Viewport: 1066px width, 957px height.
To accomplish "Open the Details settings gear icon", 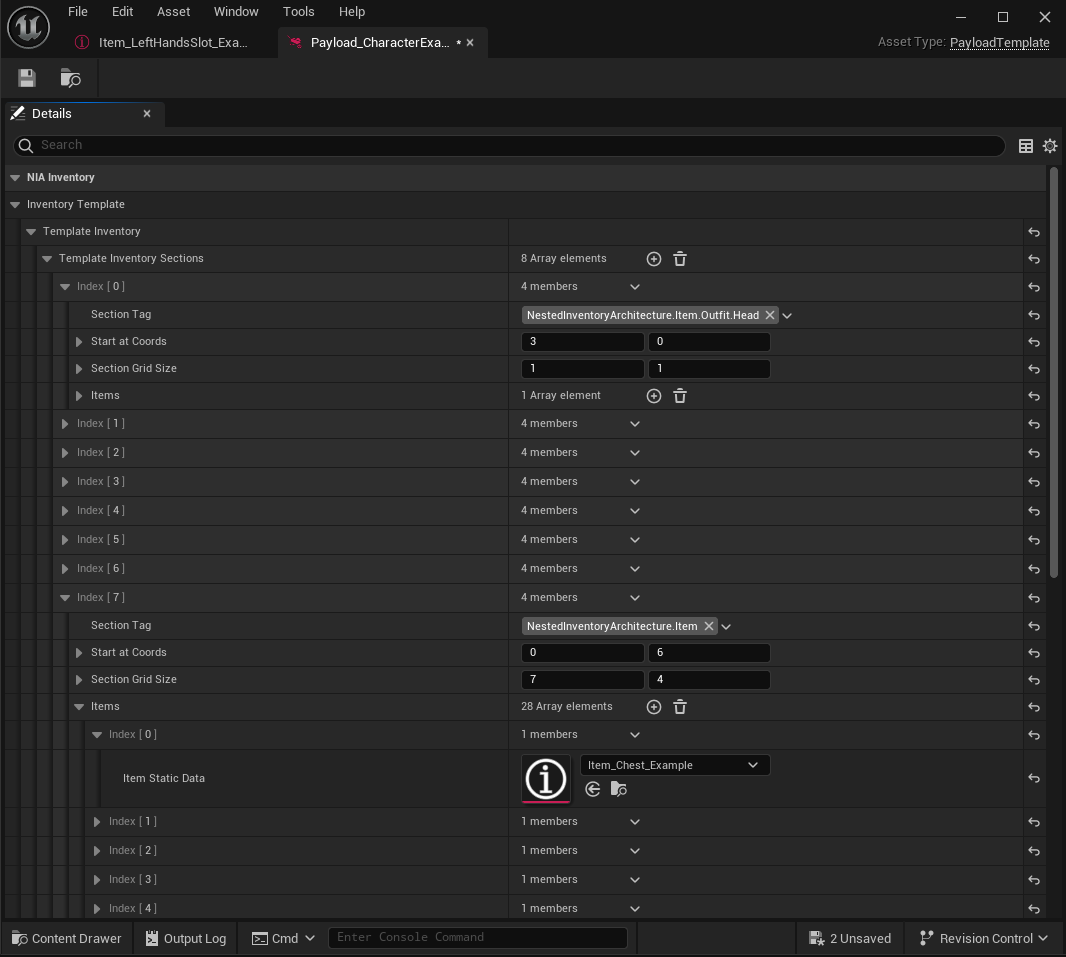I will (1050, 146).
